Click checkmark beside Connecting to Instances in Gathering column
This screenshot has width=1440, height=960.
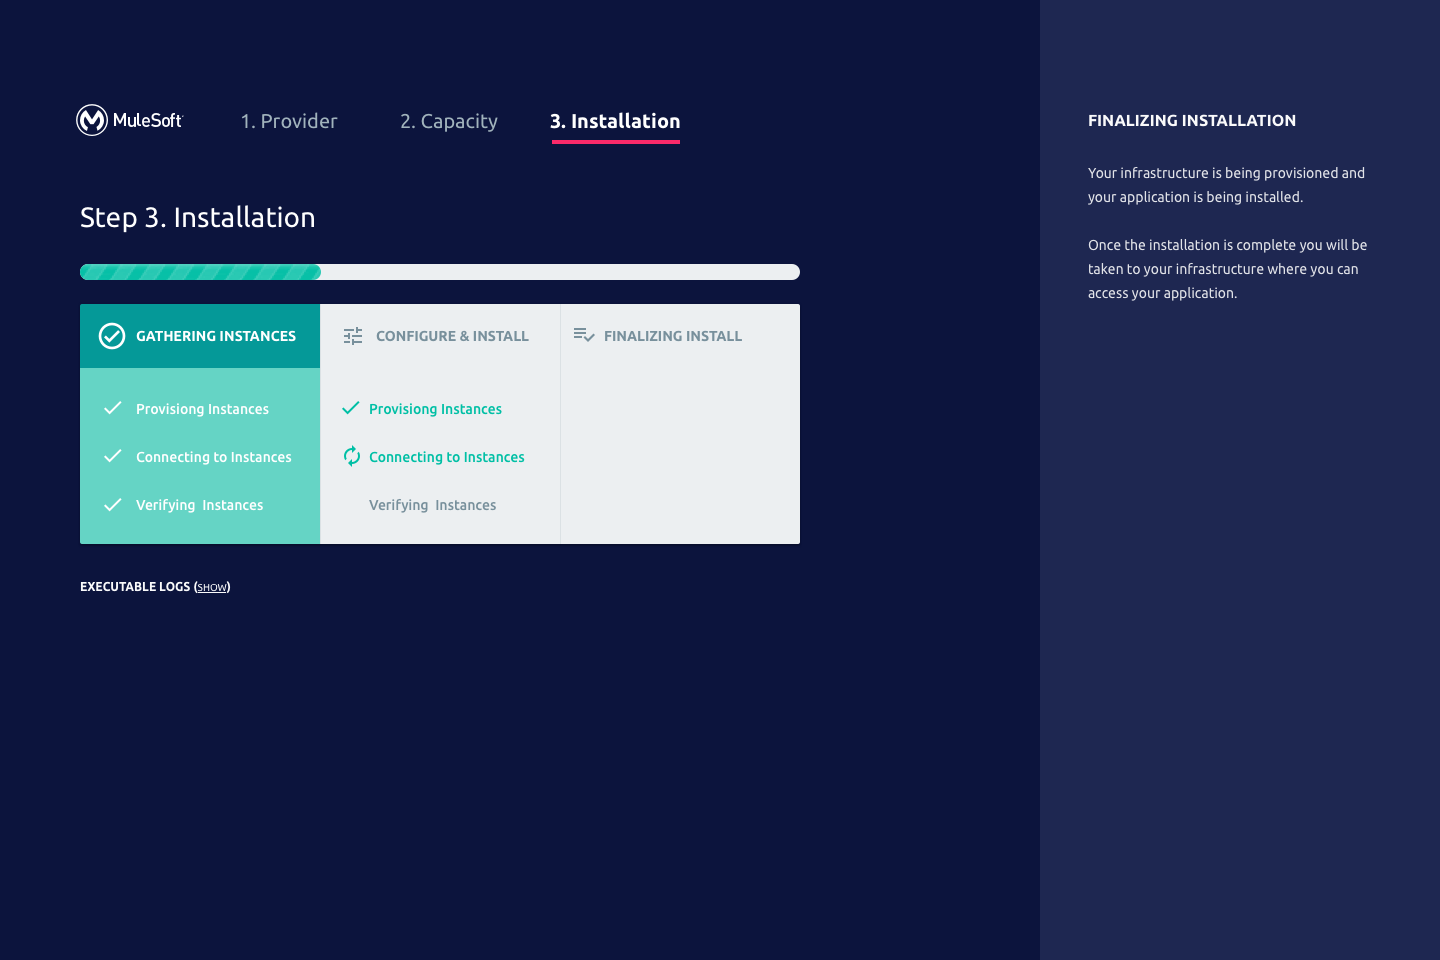click(x=113, y=456)
